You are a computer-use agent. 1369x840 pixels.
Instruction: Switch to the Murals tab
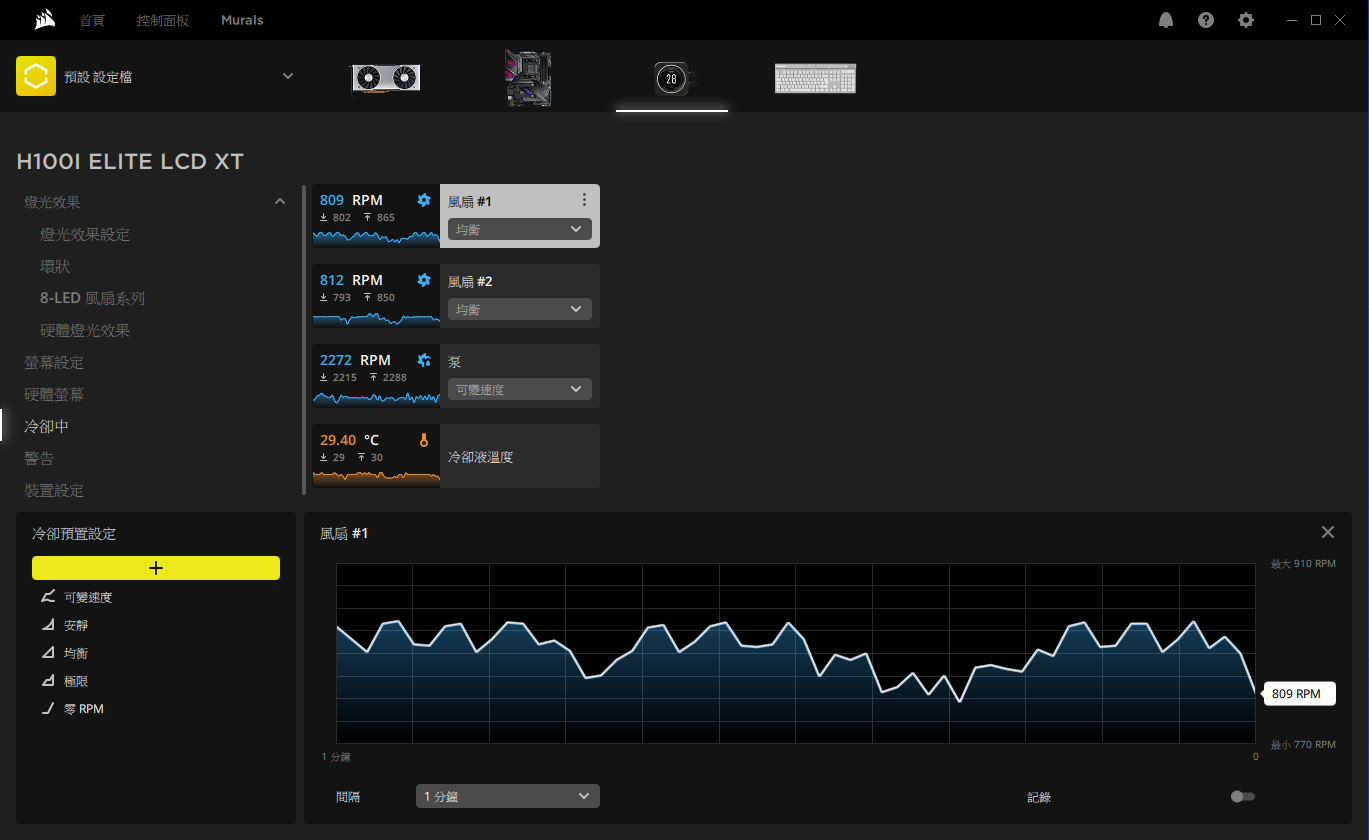point(242,20)
